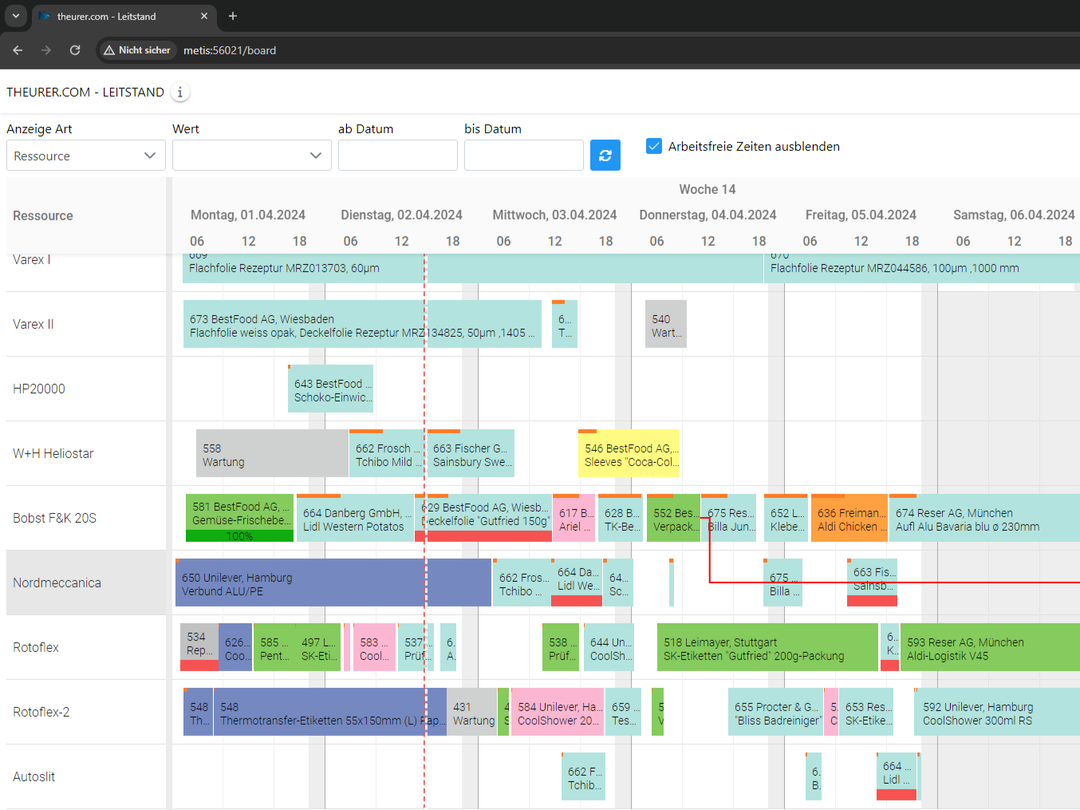Open blue 650 Unilever, Hamburg Verbund block
1080x810 pixels.
click(333, 583)
